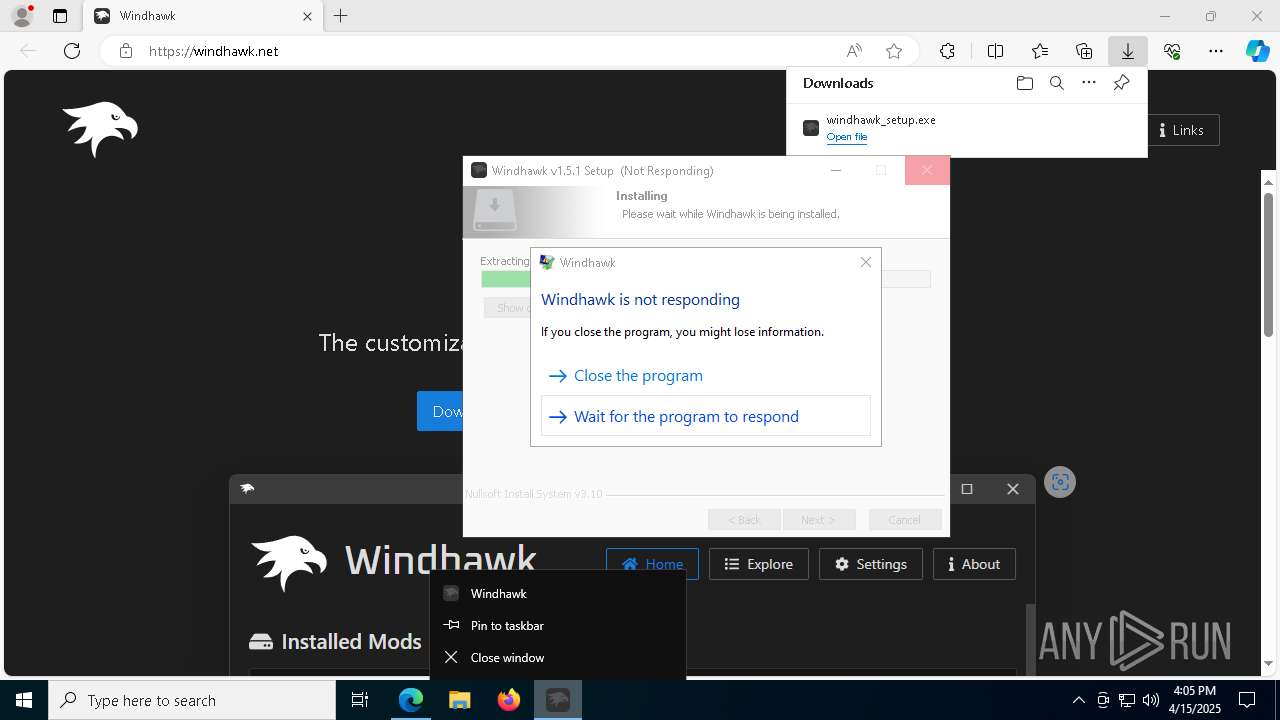Click Cancel in the Windhawk Setup window
Viewport: 1280px width, 720px height.
tap(905, 520)
